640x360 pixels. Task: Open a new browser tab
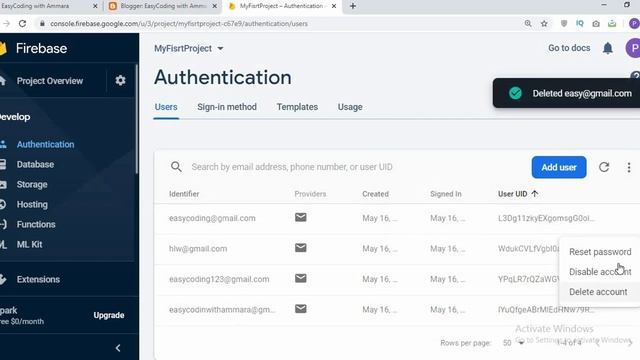click(x=353, y=6)
